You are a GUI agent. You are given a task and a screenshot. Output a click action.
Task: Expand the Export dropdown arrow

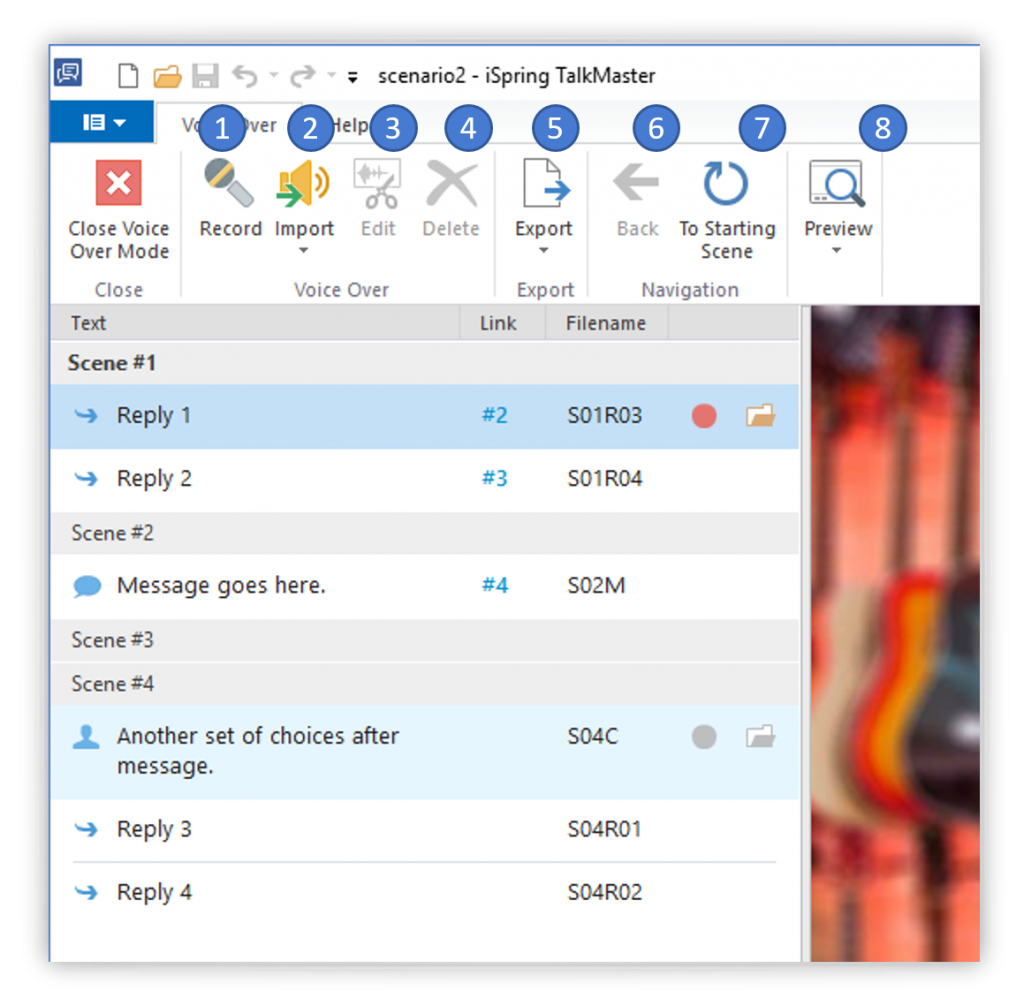544,251
